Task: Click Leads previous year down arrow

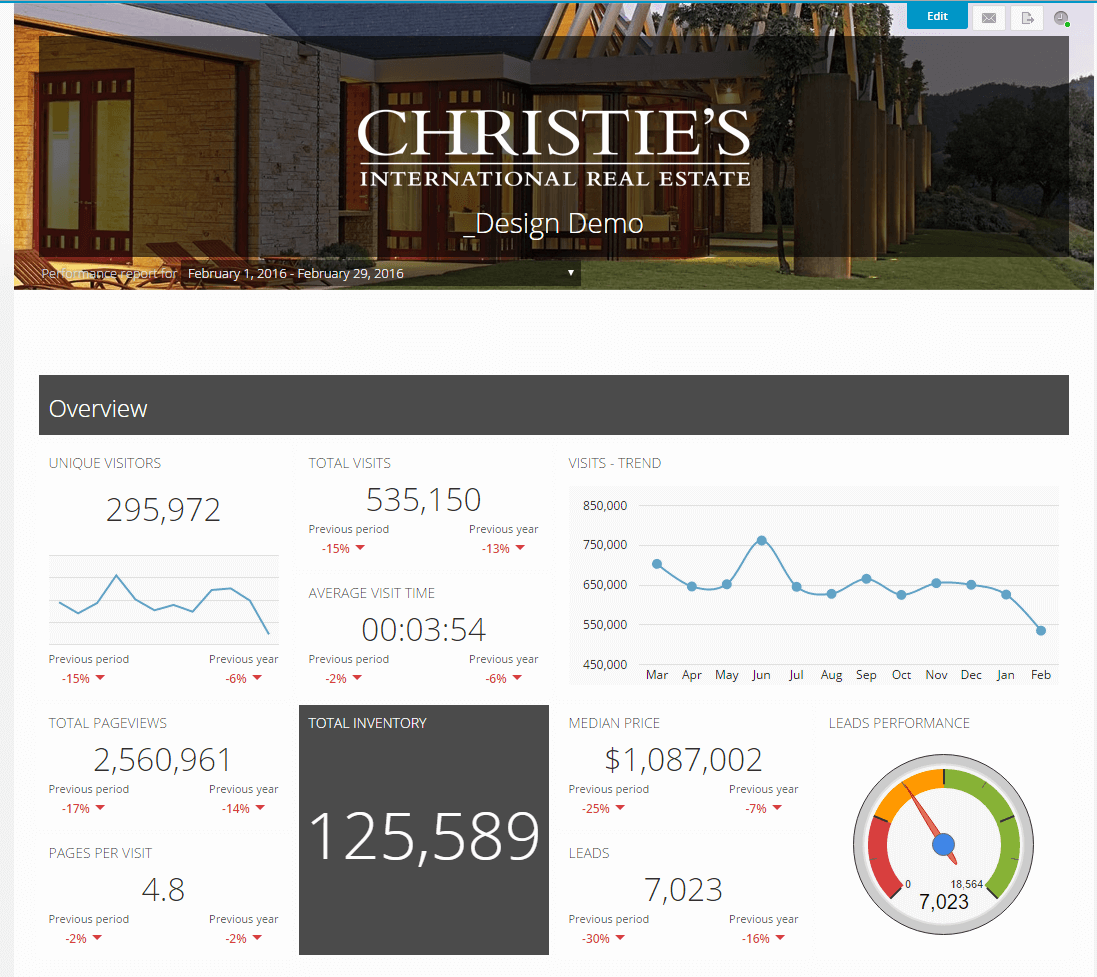Action: tap(780, 937)
